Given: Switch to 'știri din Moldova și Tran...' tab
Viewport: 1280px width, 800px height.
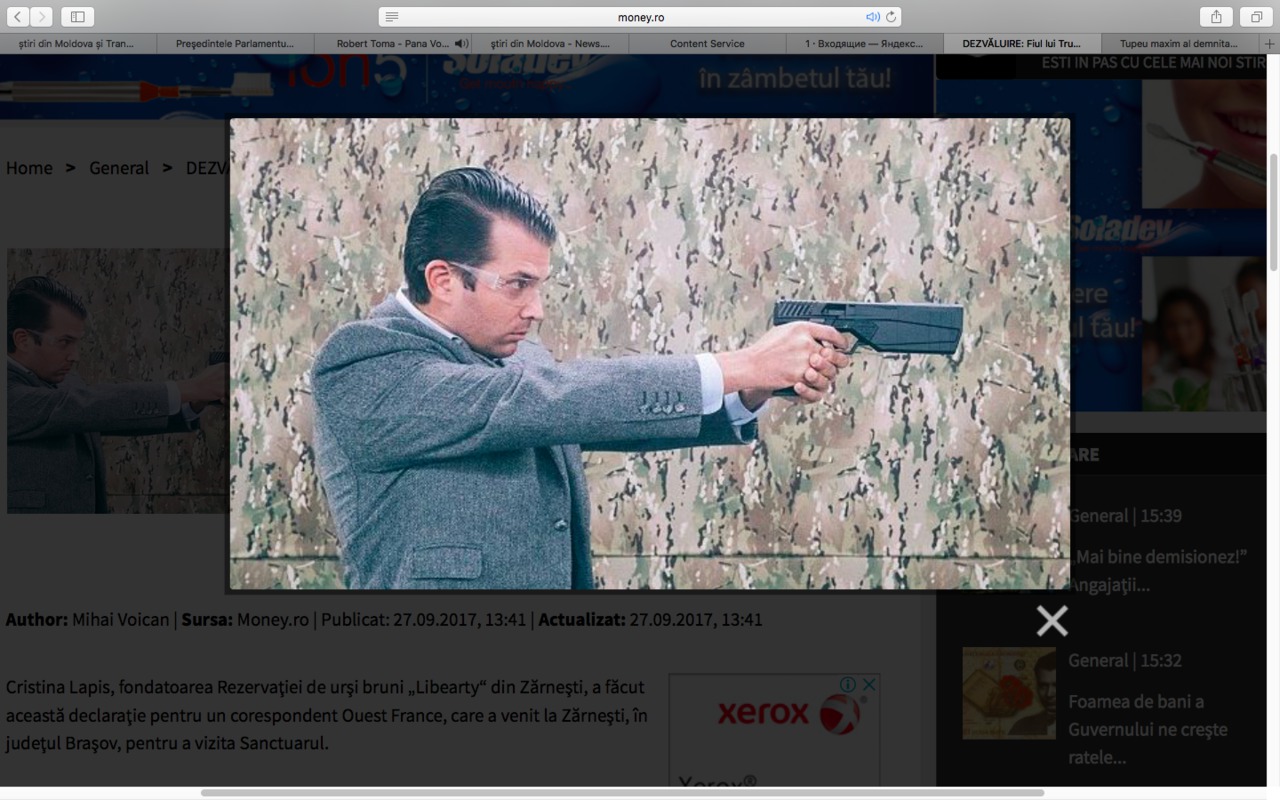Looking at the screenshot, I should [78, 44].
